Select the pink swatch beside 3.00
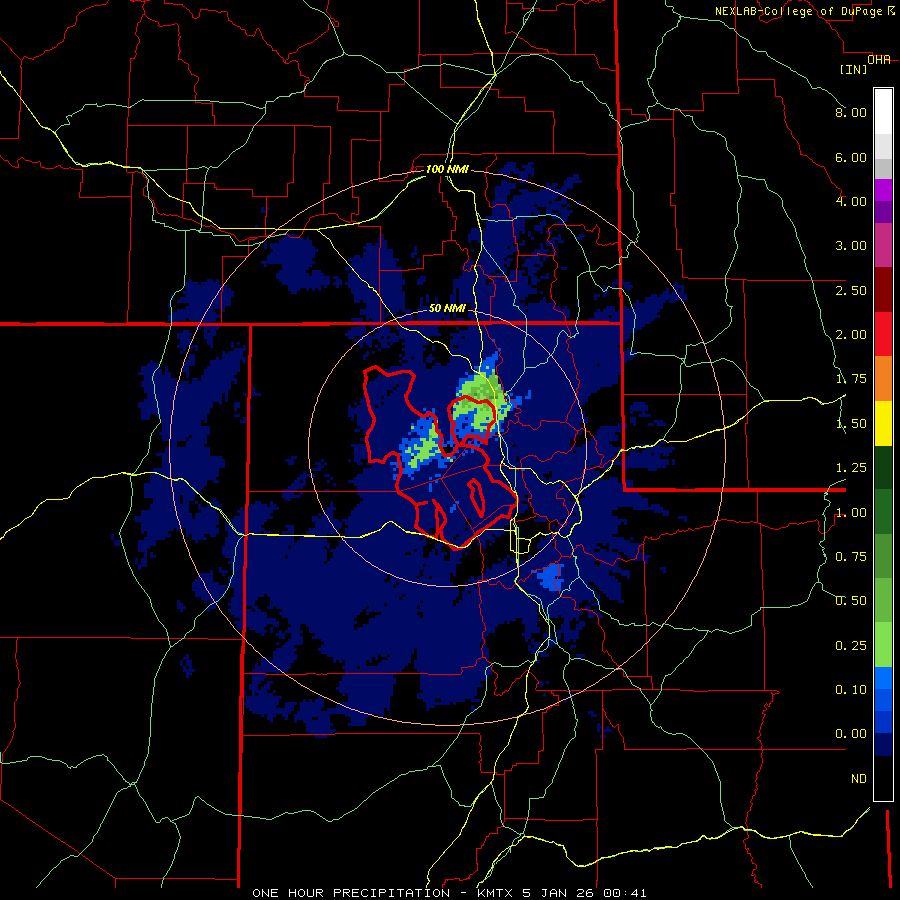900x900 pixels. 883,246
